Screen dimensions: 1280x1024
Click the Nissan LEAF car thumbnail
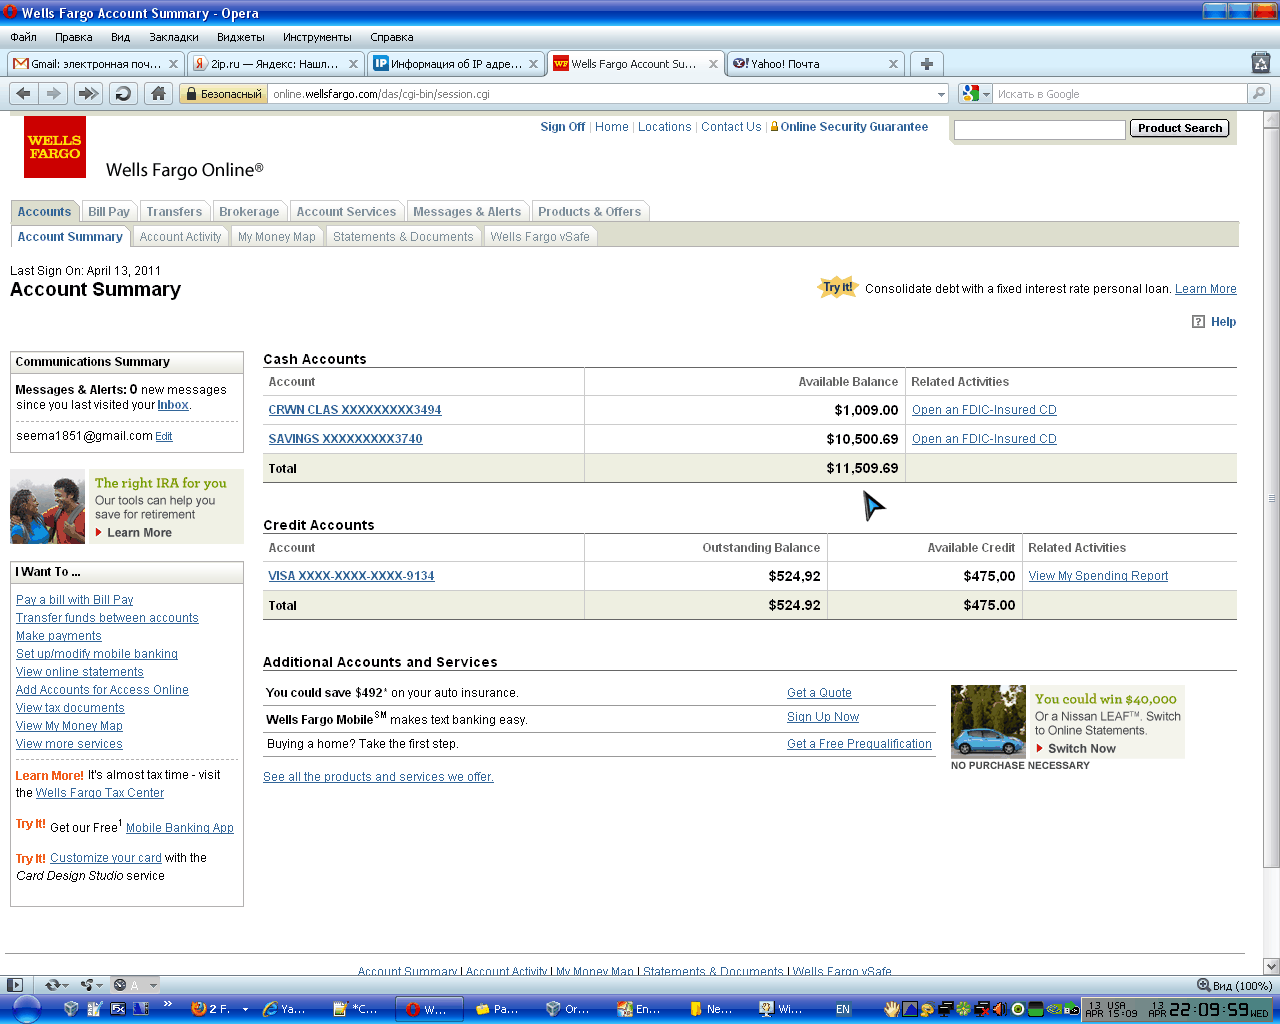coord(988,720)
